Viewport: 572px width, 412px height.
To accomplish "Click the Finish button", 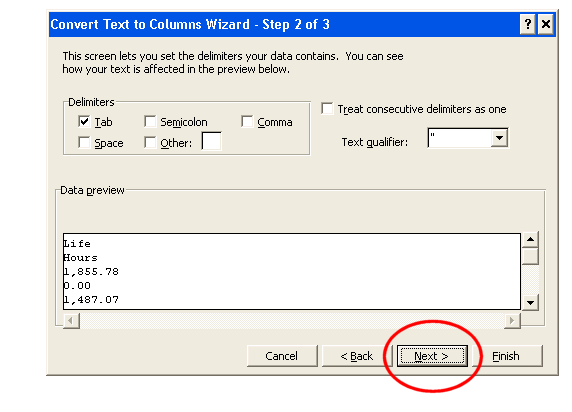I will [507, 356].
